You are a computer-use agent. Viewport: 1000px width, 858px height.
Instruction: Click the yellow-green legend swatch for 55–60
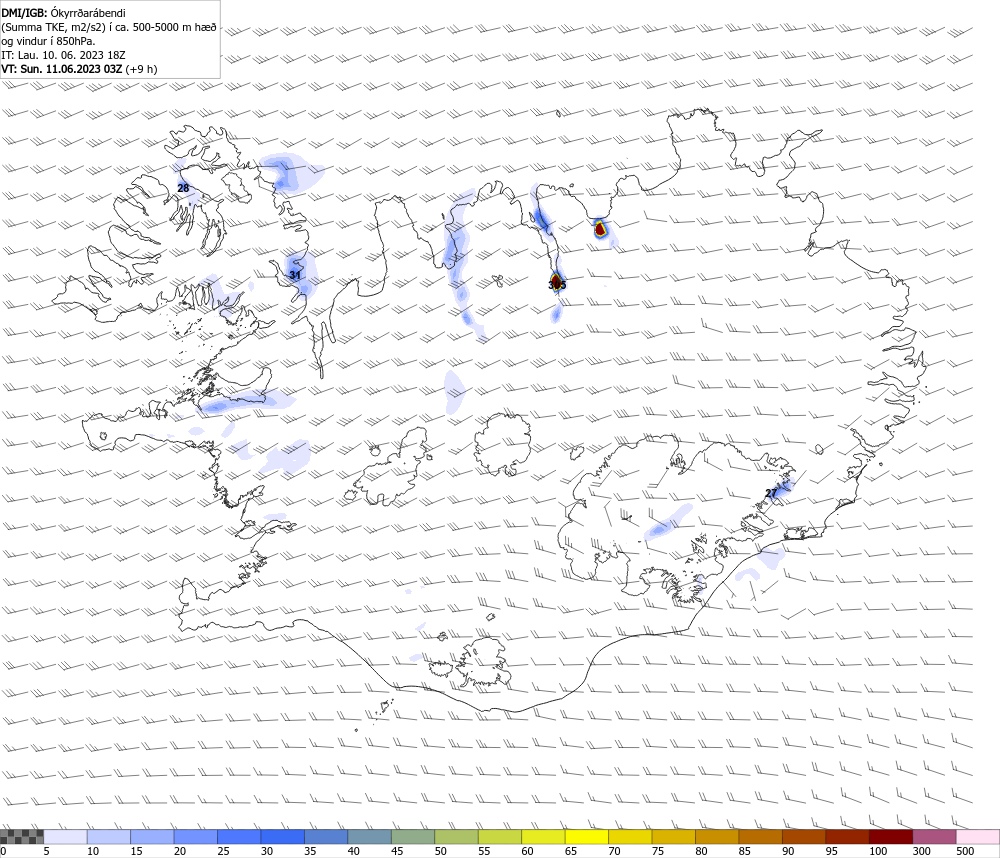[x=500, y=837]
